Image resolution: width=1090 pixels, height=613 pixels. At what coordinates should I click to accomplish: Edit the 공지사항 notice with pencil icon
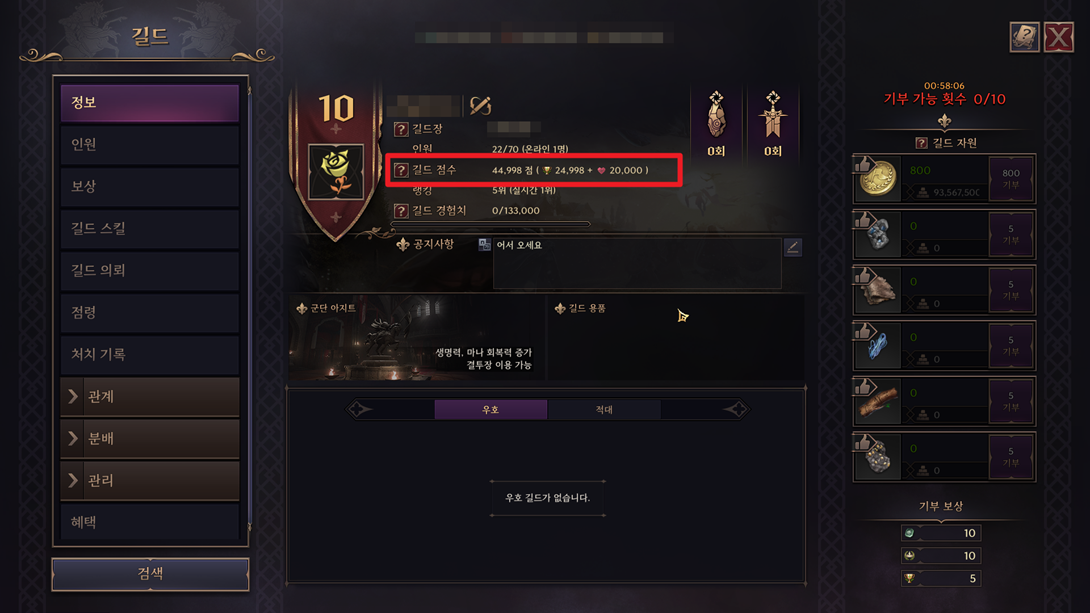tap(792, 247)
